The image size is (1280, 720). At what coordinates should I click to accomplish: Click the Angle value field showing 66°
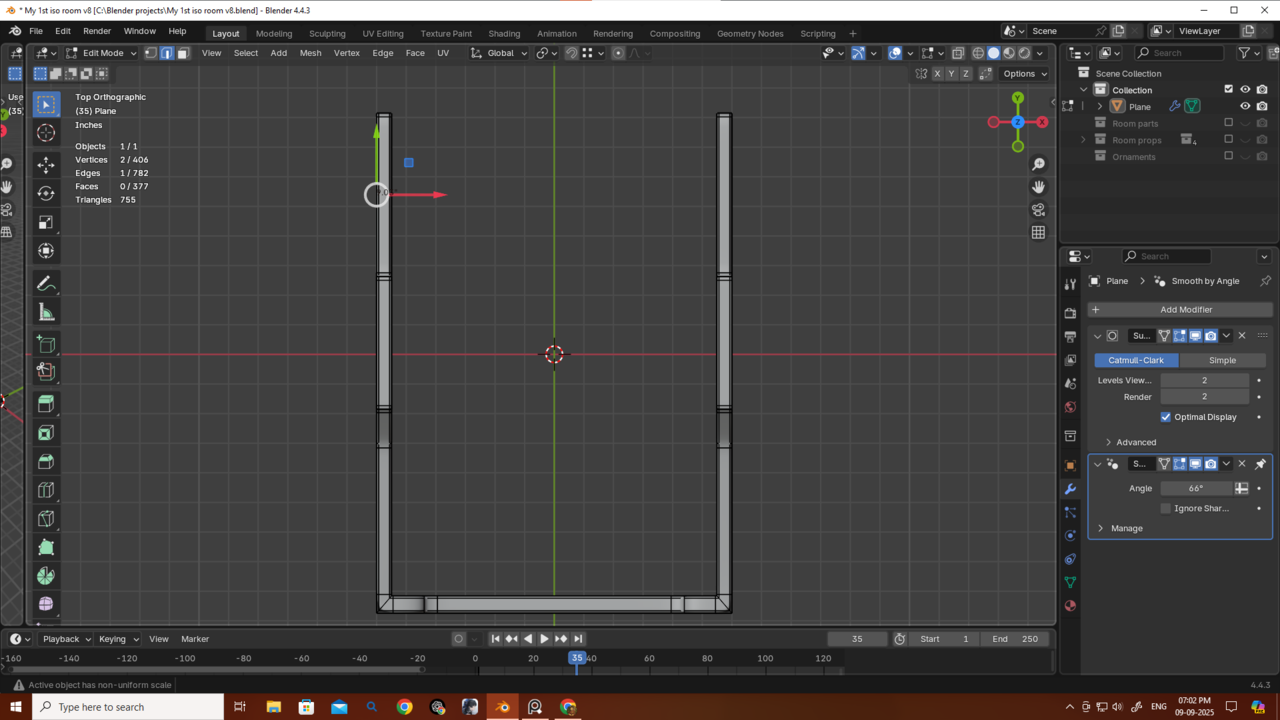click(x=1196, y=488)
